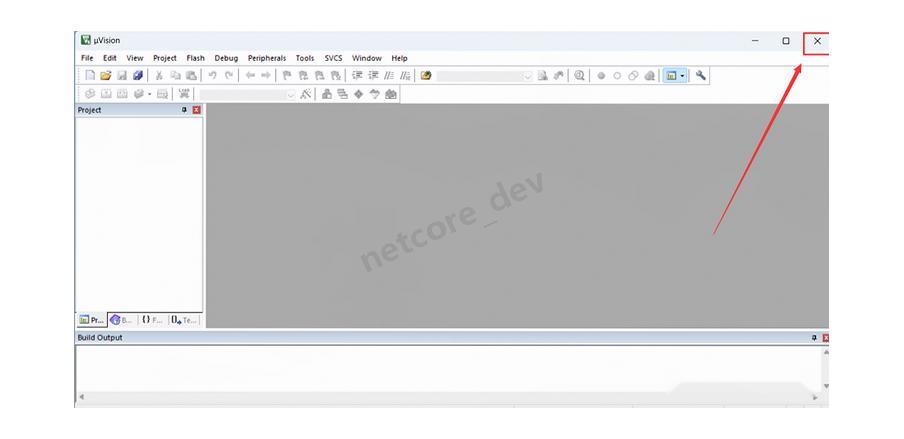
Task: Switch to the Templates tab
Action: (x=185, y=320)
